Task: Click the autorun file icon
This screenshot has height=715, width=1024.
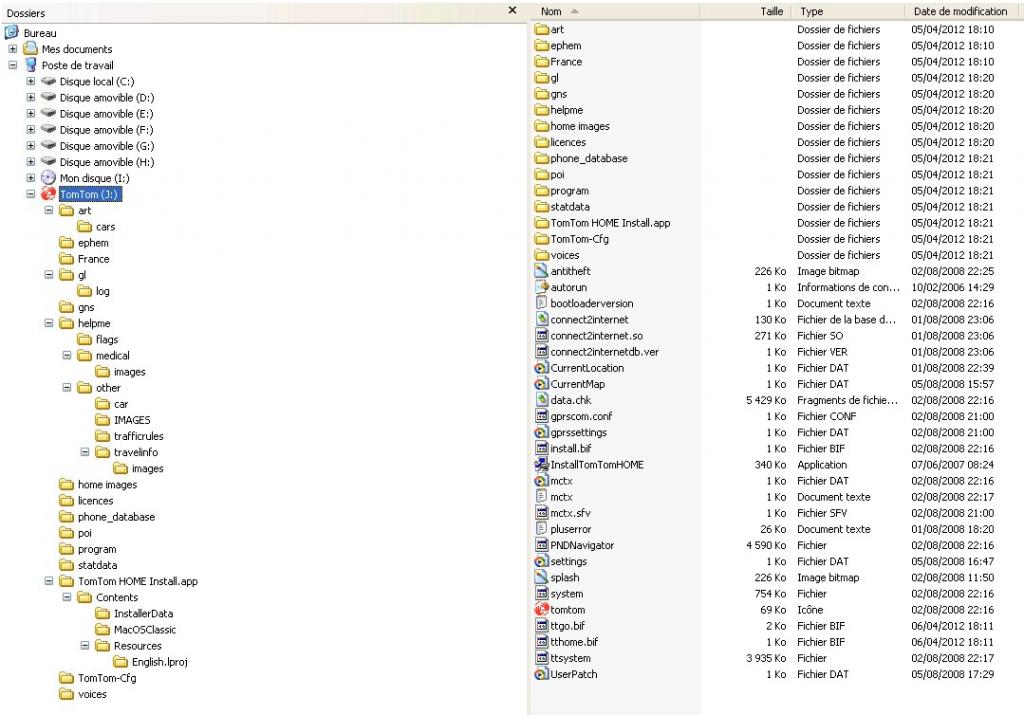Action: 541,287
